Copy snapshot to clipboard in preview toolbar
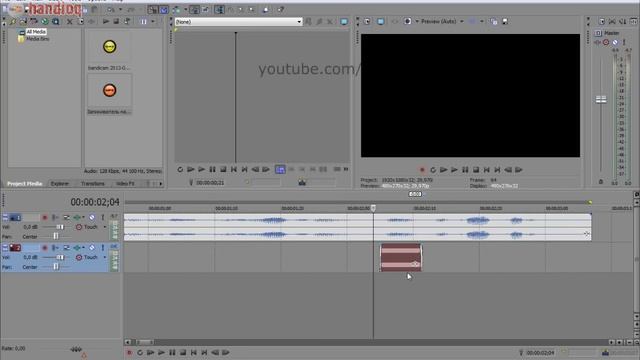 click(494, 21)
